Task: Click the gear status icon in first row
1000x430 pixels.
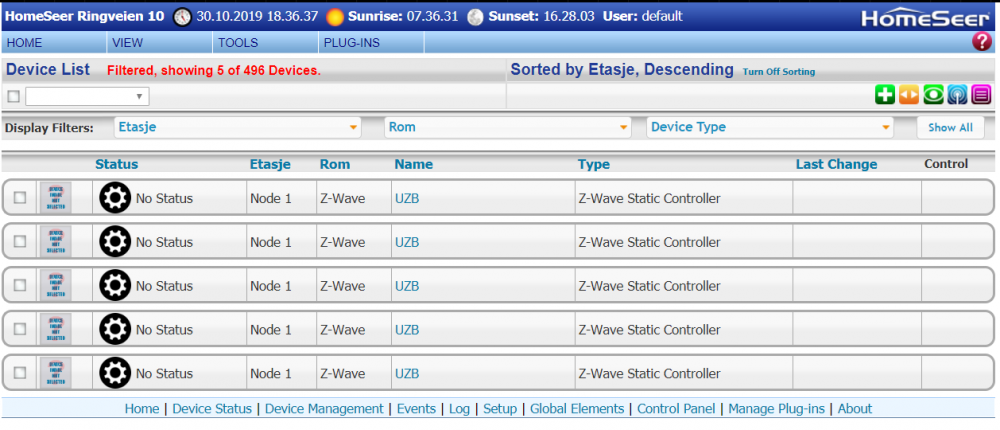Action: [x=115, y=198]
